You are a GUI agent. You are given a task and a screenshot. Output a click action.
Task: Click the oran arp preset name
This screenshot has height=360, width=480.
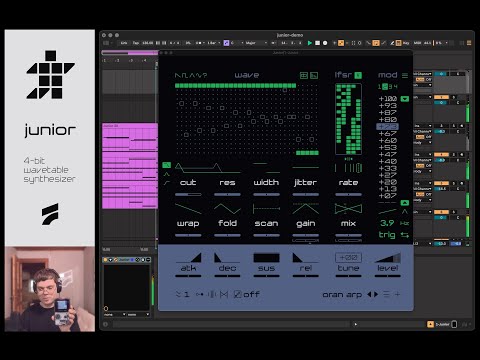342,295
